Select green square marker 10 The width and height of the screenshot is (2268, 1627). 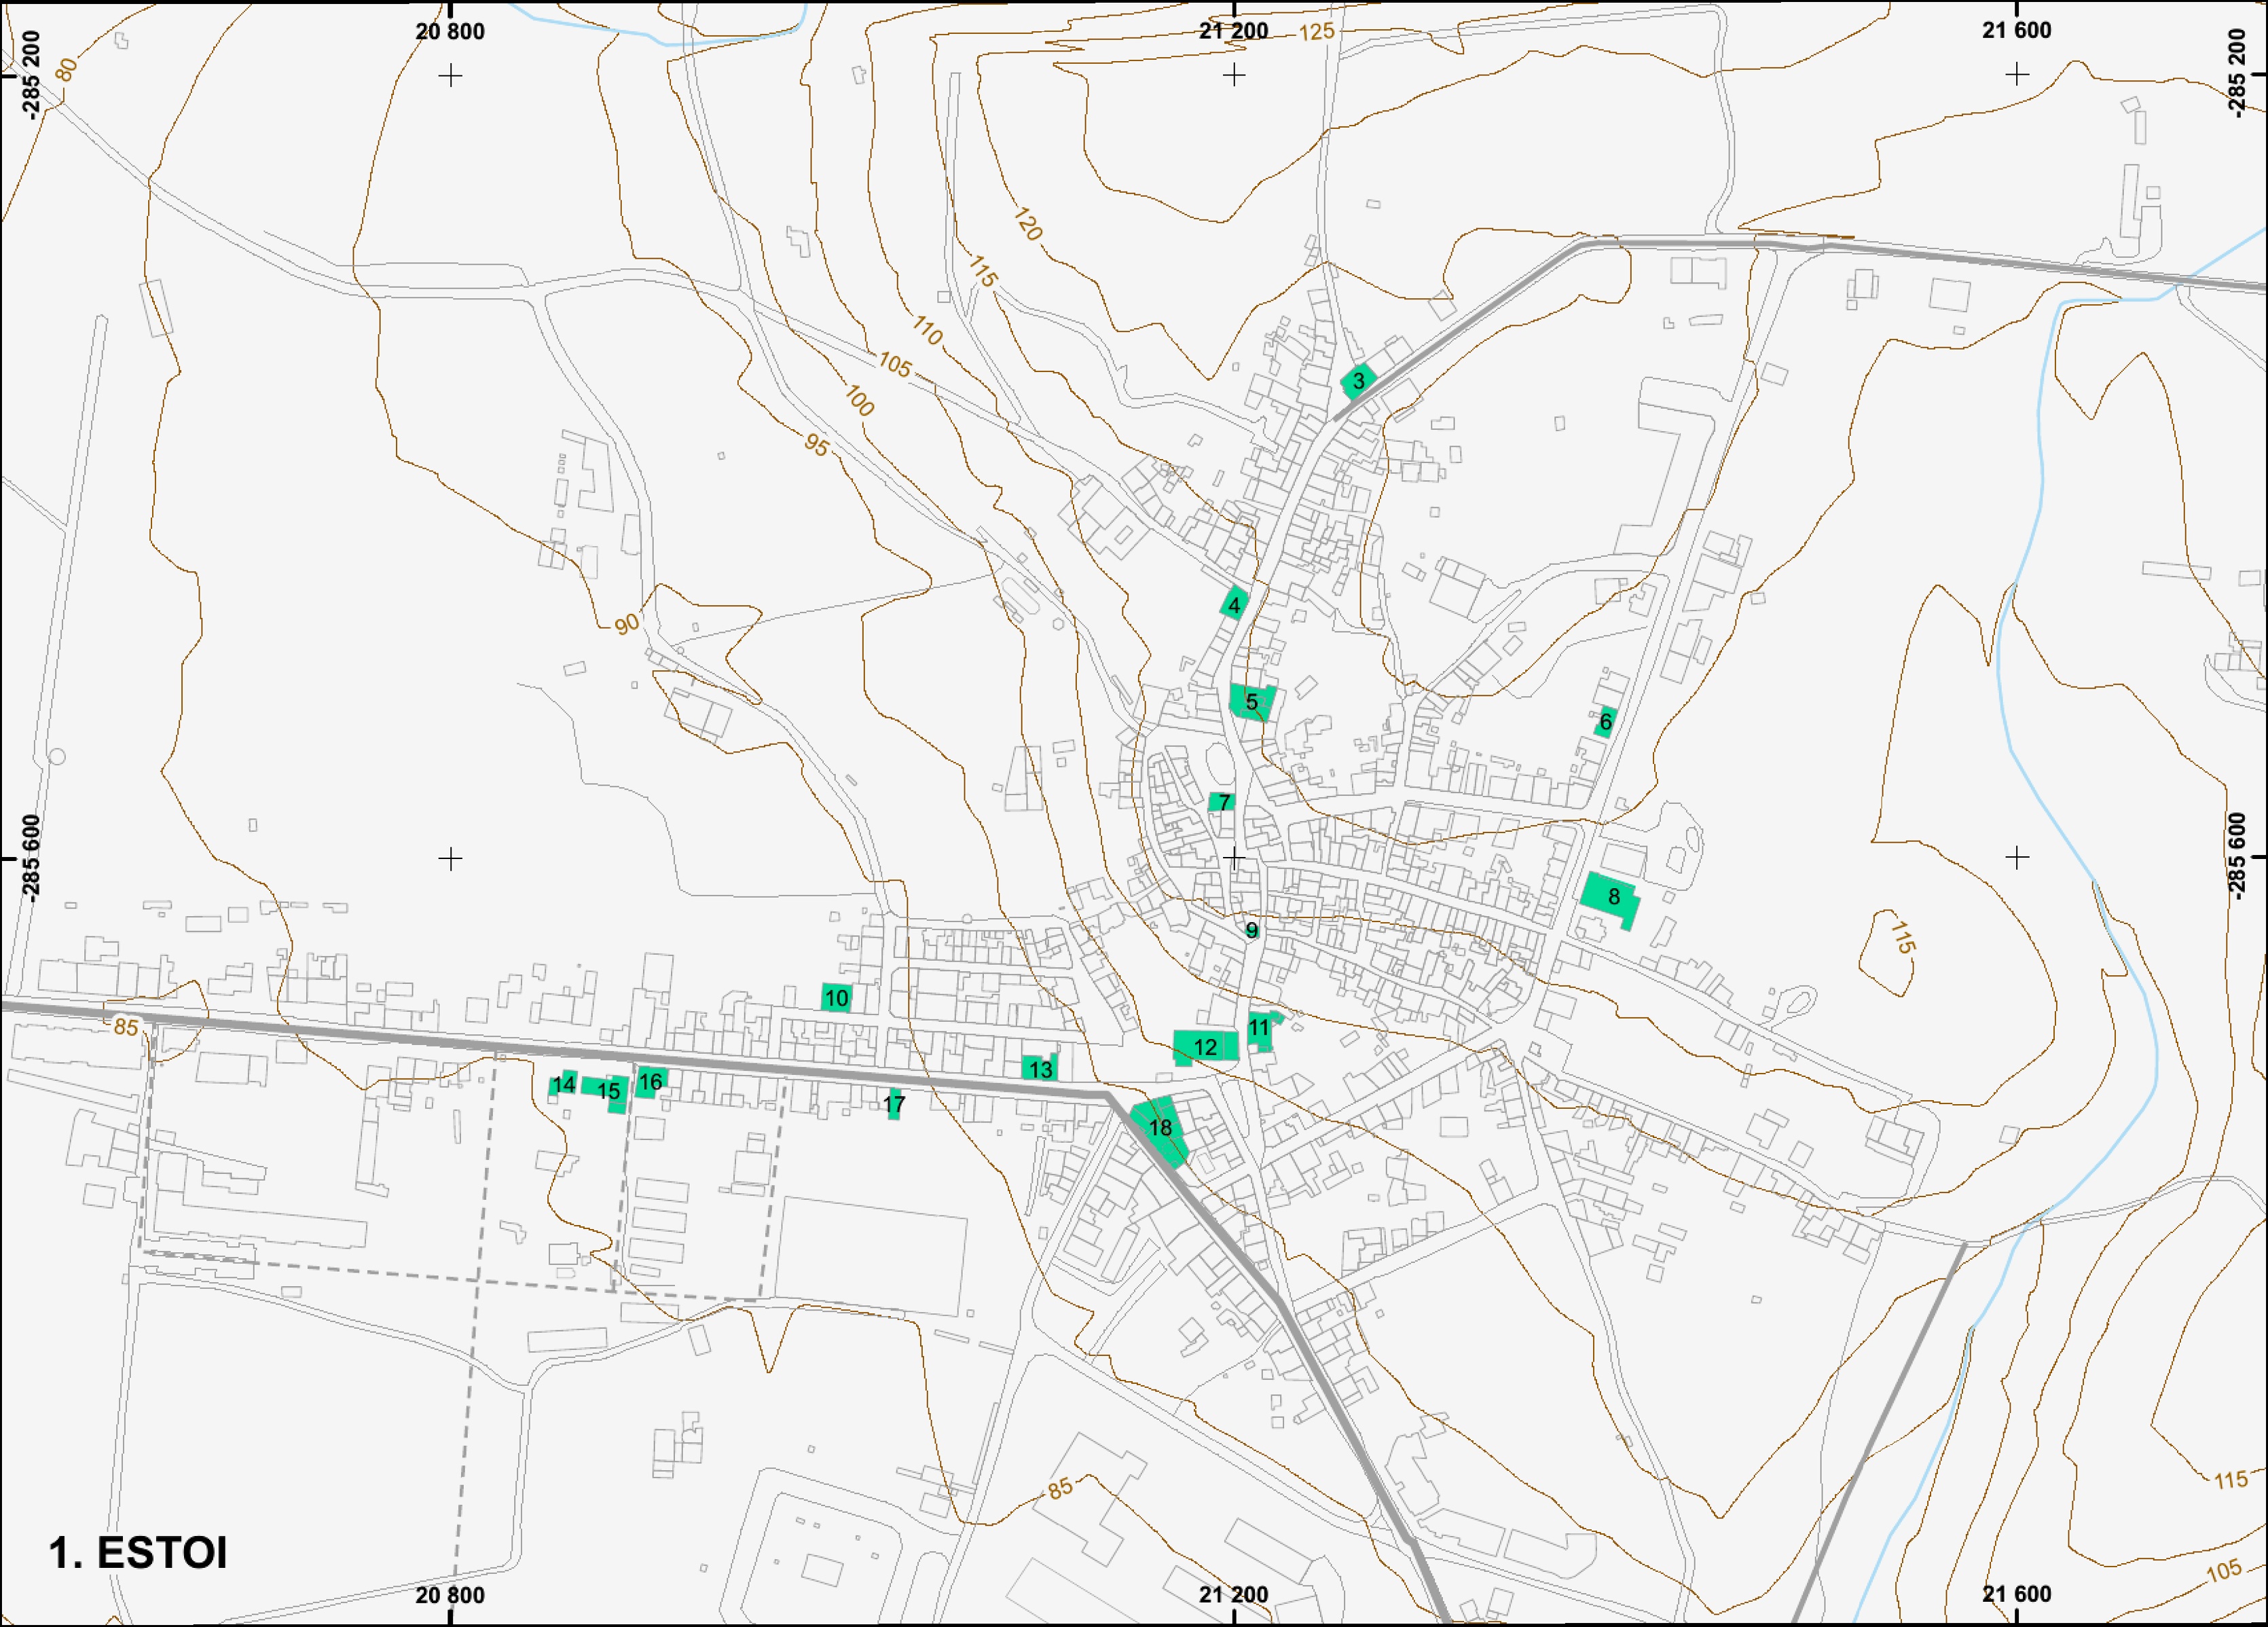click(x=836, y=997)
